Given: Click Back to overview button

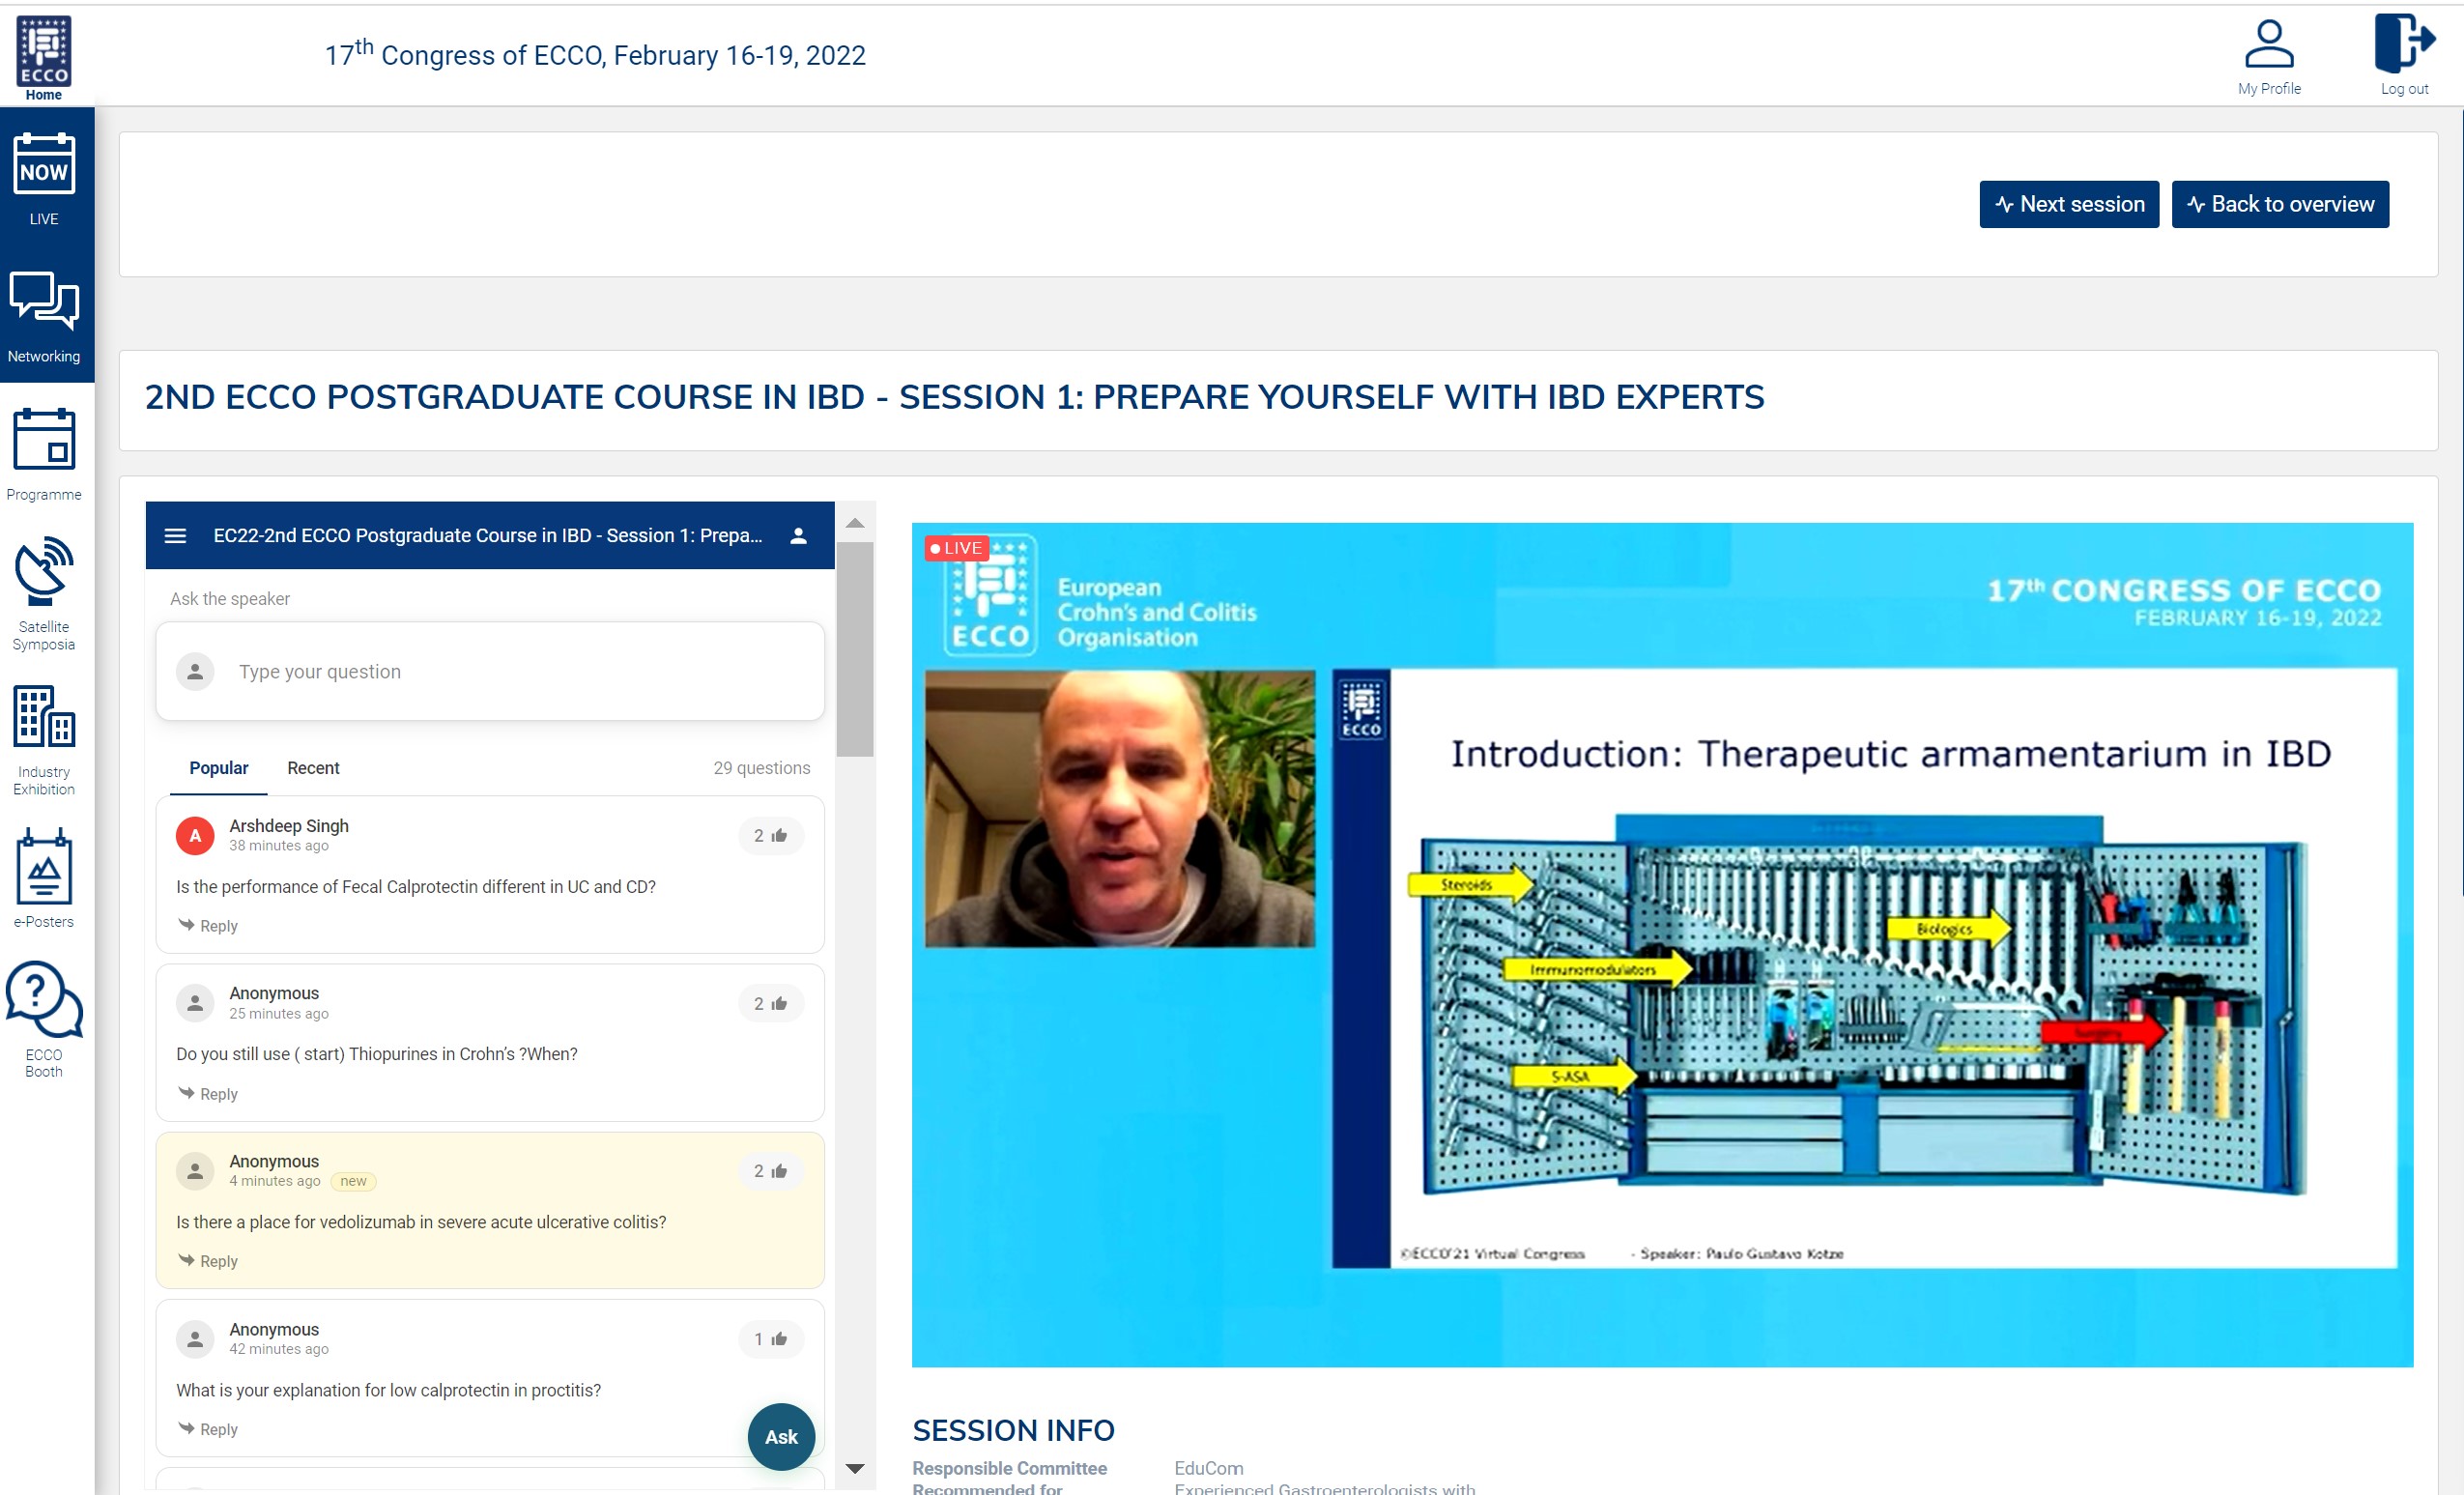Looking at the screenshot, I should tap(2280, 204).
